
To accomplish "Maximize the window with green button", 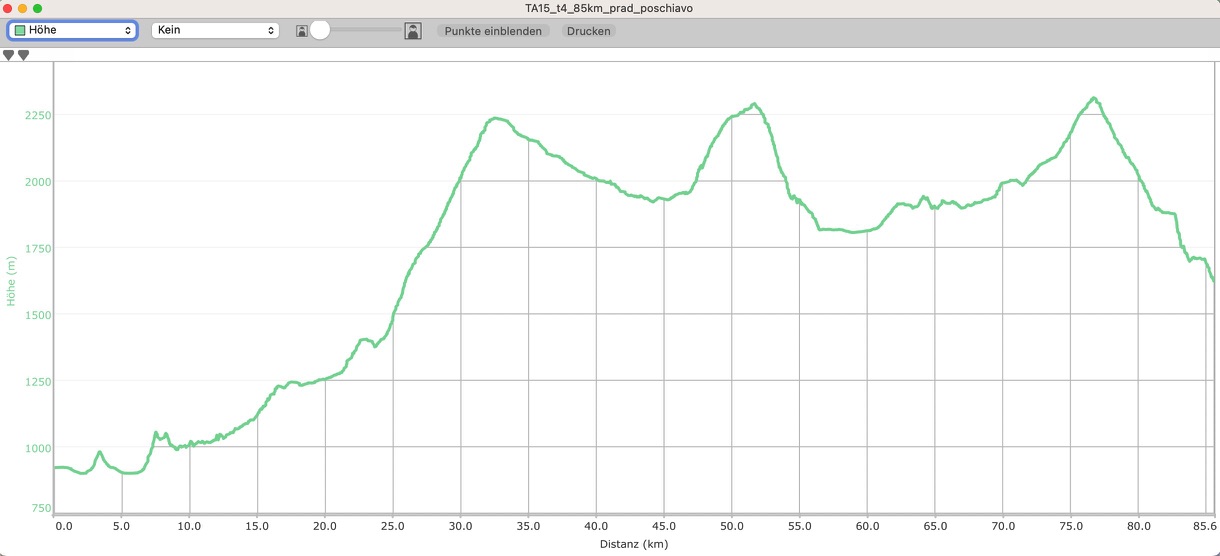I will (x=38, y=8).
